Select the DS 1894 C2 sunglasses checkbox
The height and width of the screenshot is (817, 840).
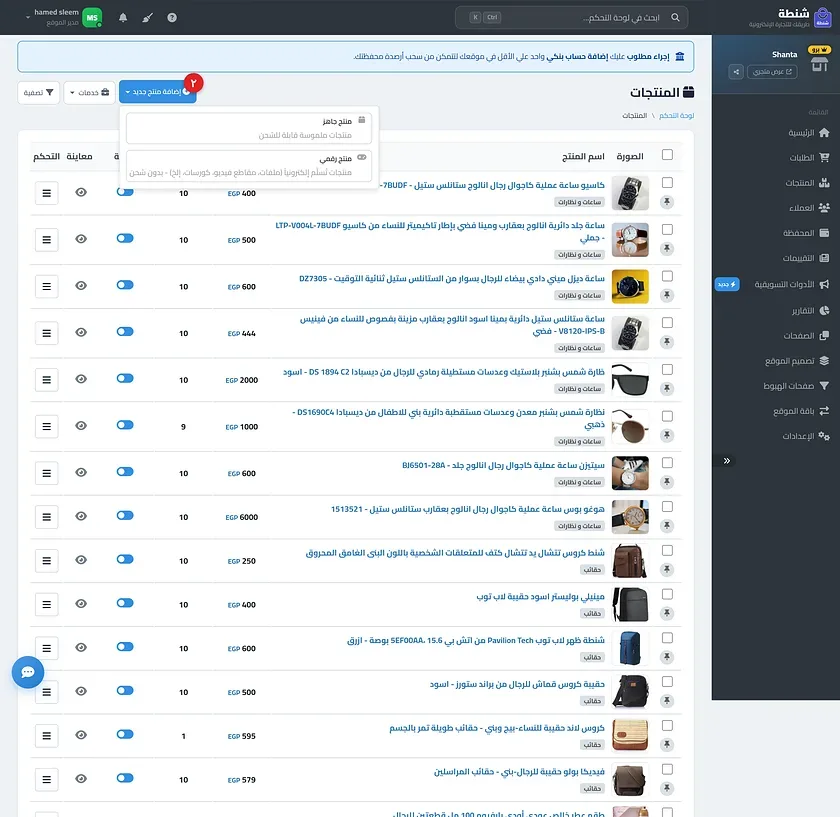tap(667, 370)
